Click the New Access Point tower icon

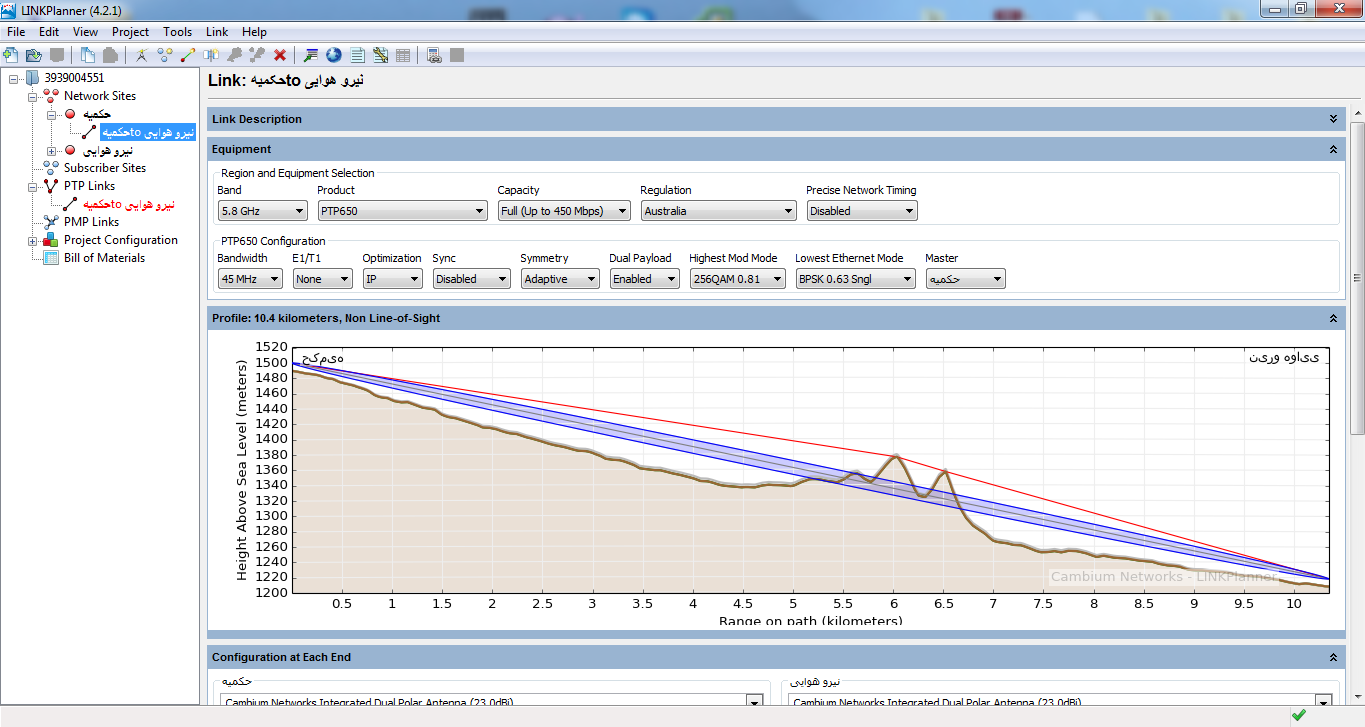(x=211, y=55)
